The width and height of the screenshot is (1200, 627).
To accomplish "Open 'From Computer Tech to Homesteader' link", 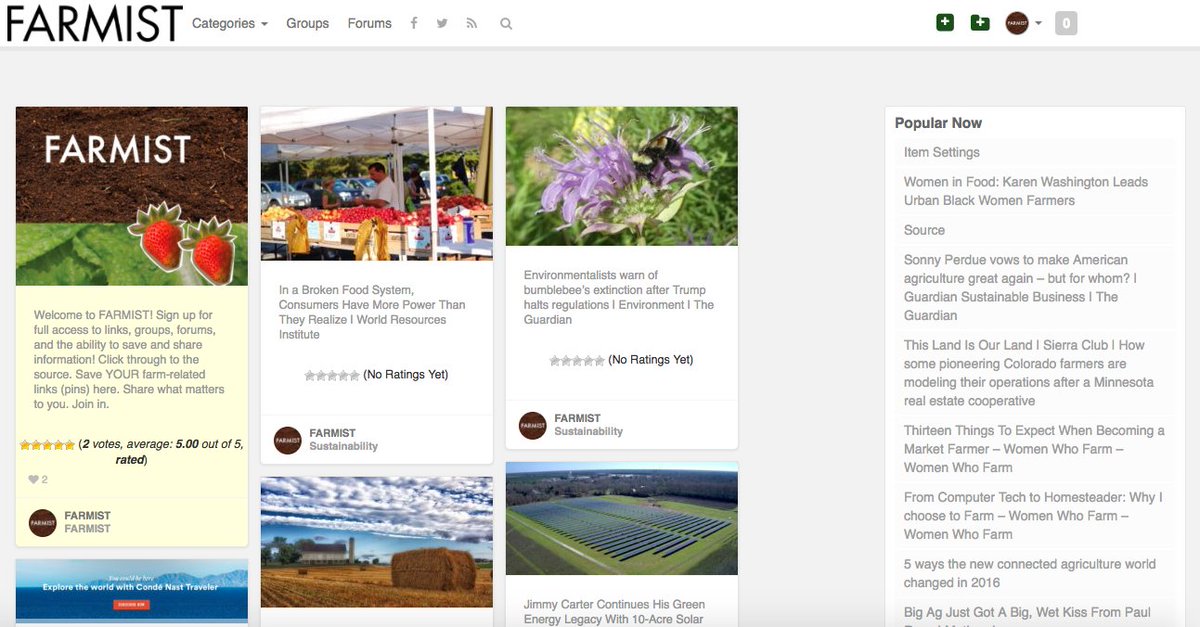I will coord(1033,515).
